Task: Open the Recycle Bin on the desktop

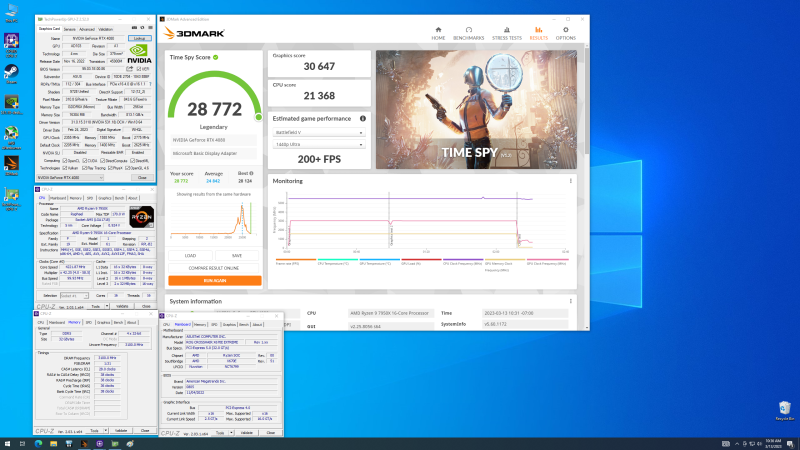Action: (784, 408)
